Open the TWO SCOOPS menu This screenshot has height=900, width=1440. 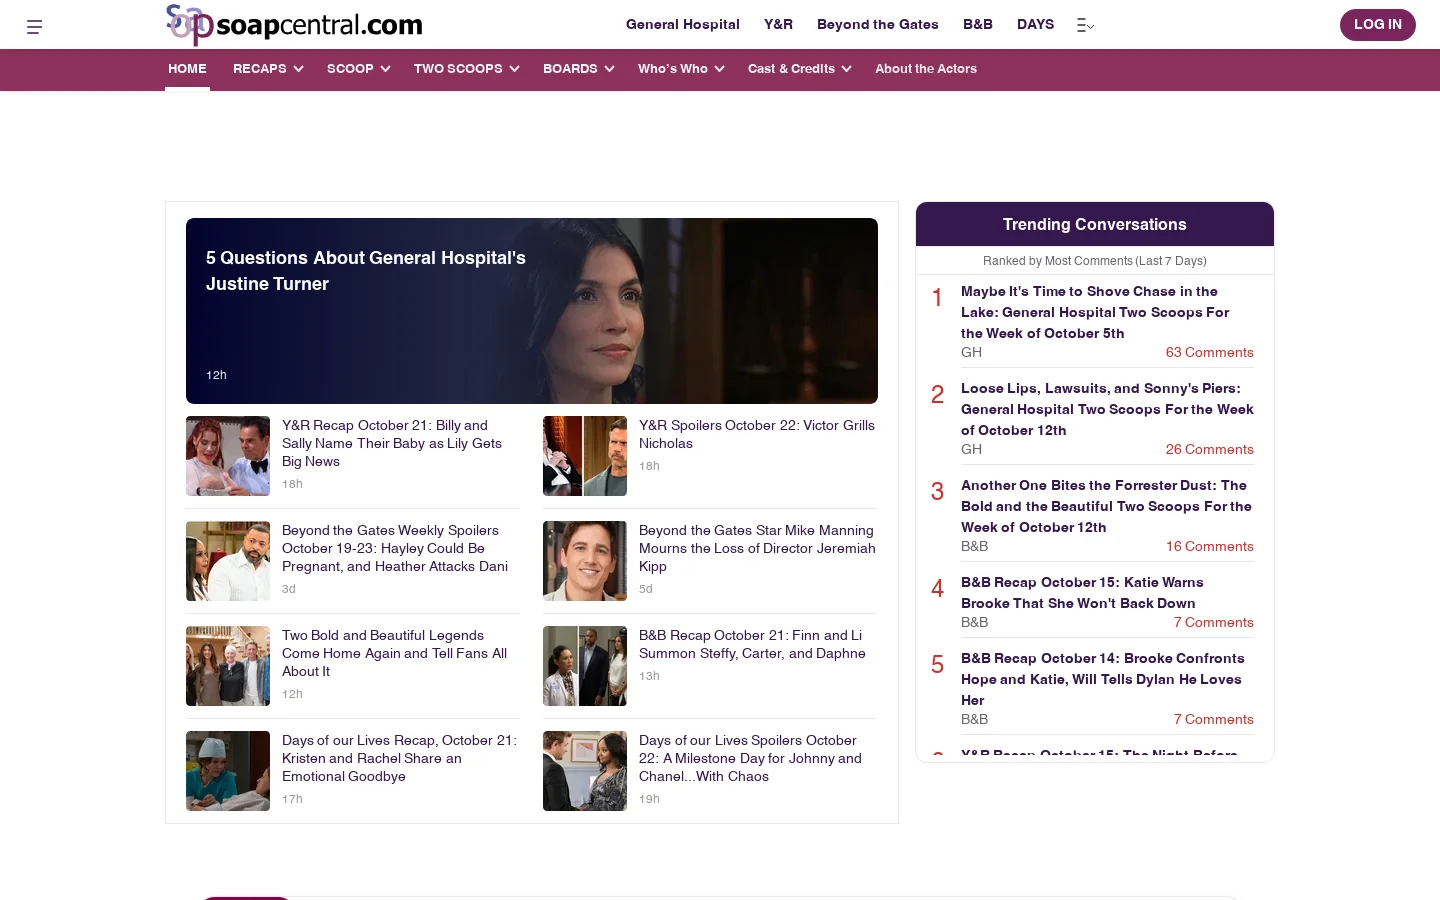[x=458, y=69]
